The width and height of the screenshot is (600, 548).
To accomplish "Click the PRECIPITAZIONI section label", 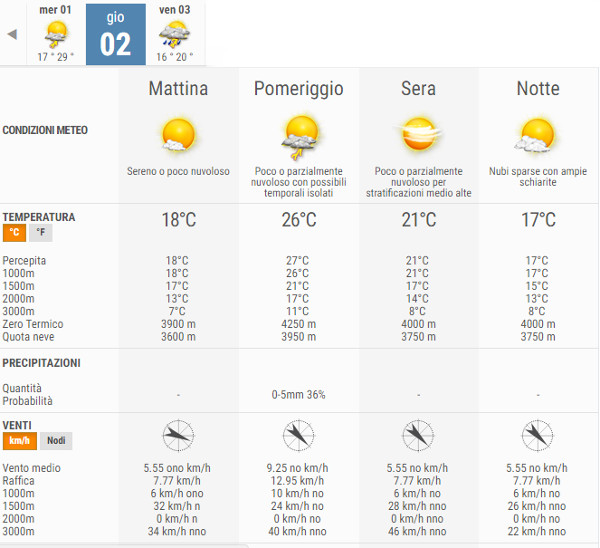I will coord(41,363).
